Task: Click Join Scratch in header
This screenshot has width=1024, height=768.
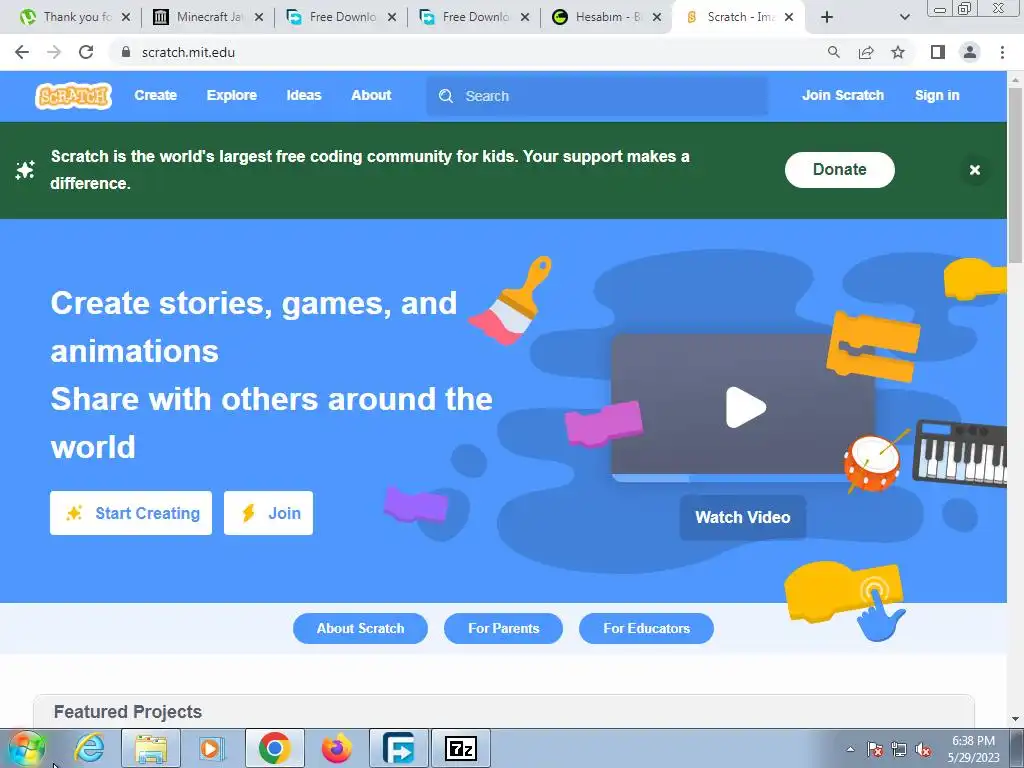Action: point(842,95)
